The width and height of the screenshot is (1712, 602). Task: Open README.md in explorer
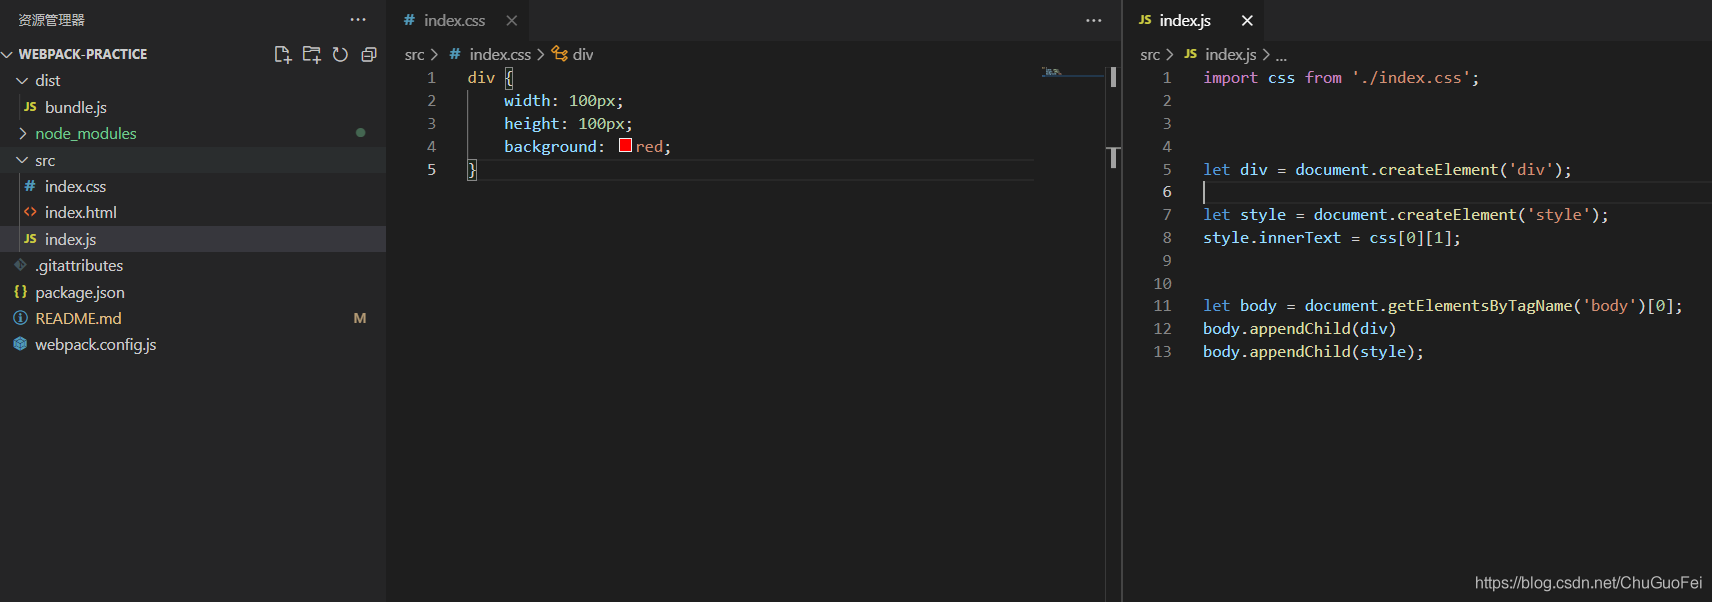click(x=78, y=318)
